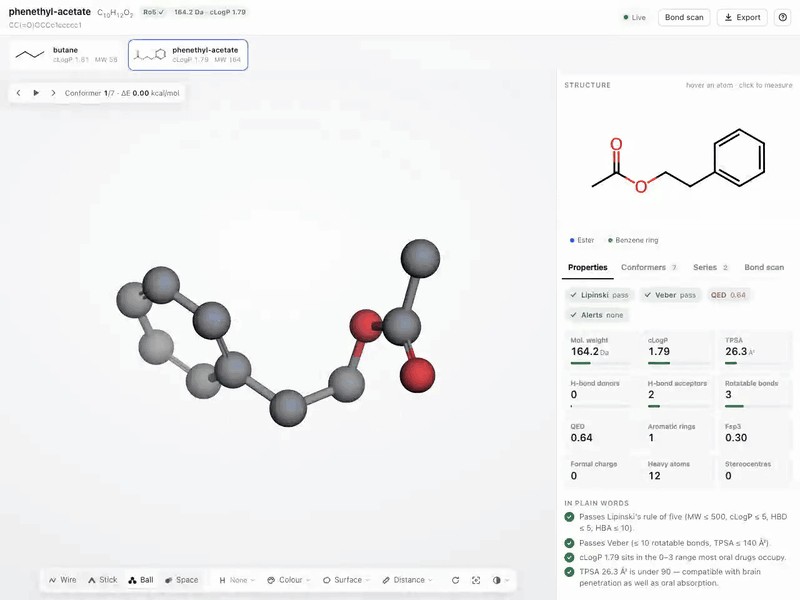Switch to Wire display style

(63, 580)
